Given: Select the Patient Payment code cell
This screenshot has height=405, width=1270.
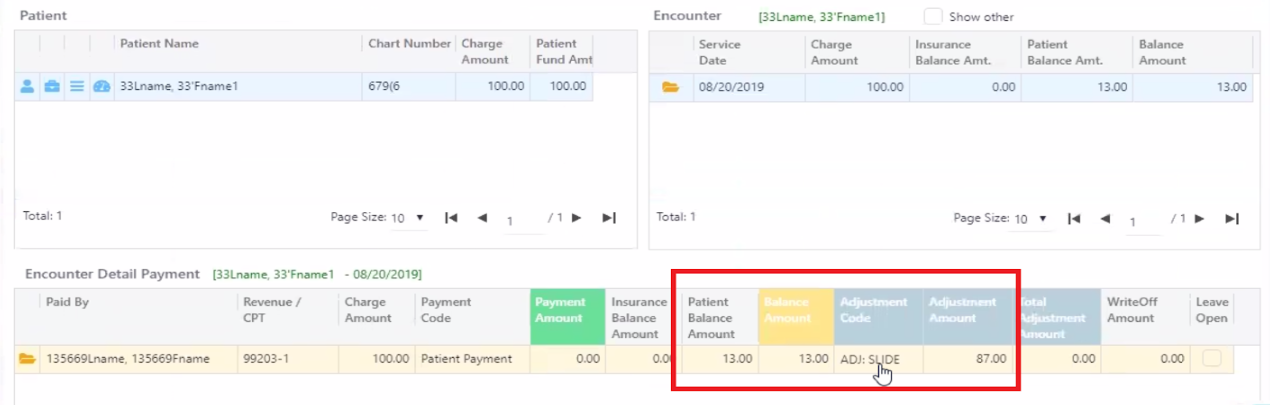Looking at the screenshot, I should coord(466,359).
